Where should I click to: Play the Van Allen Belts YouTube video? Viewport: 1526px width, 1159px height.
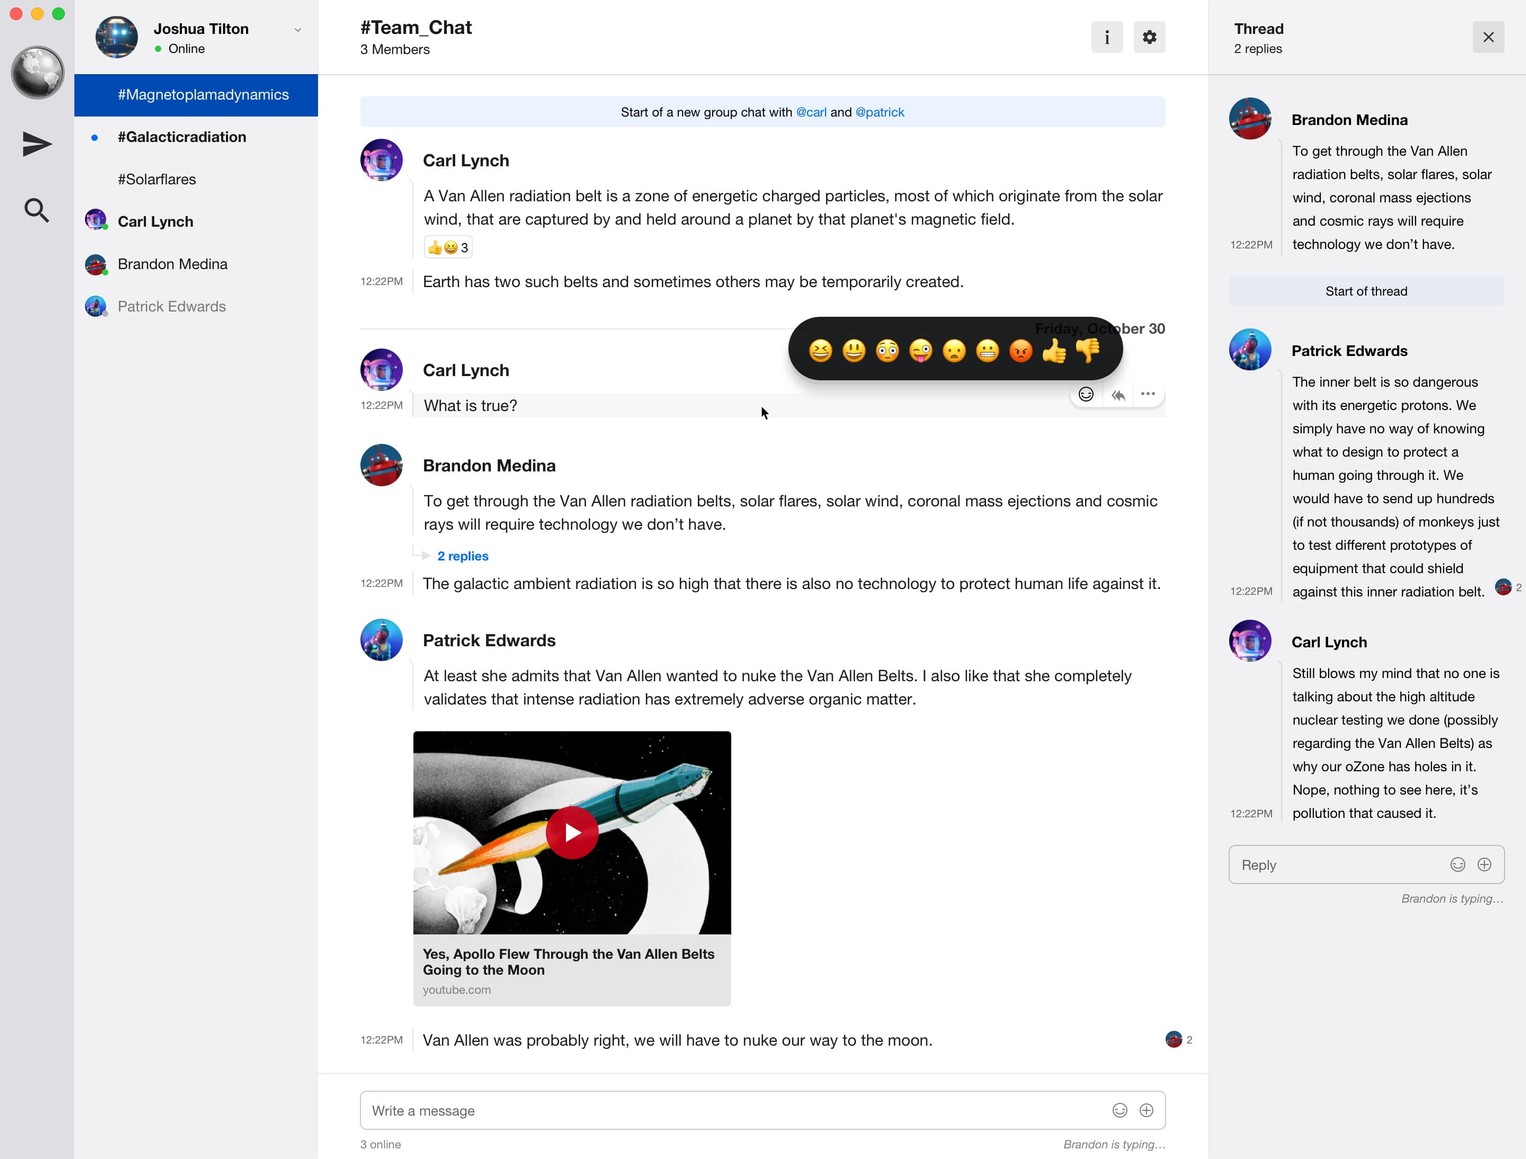(571, 832)
